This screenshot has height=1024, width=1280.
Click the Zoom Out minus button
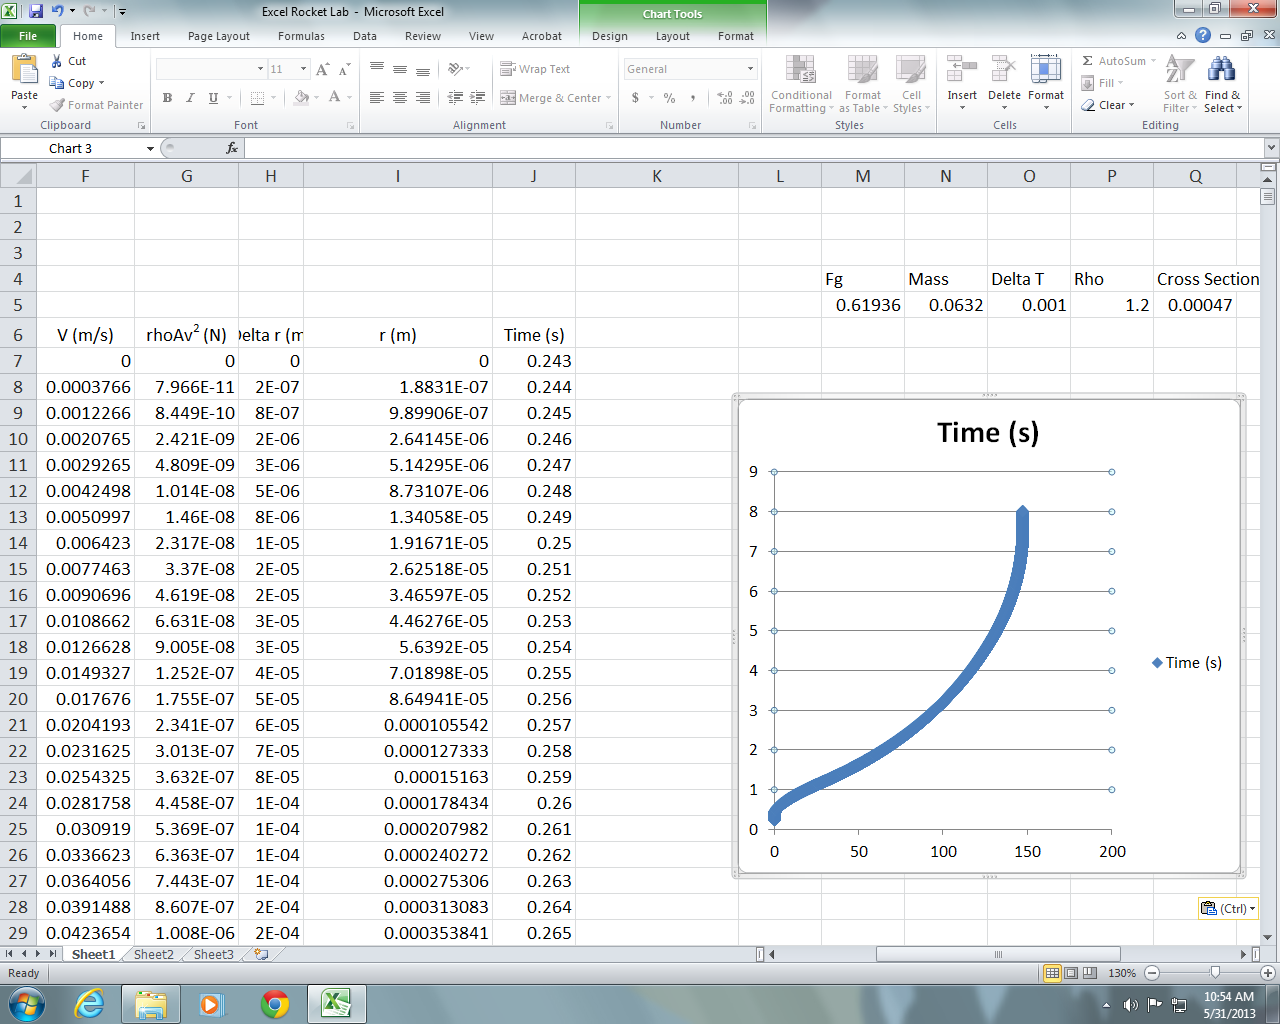point(1152,973)
